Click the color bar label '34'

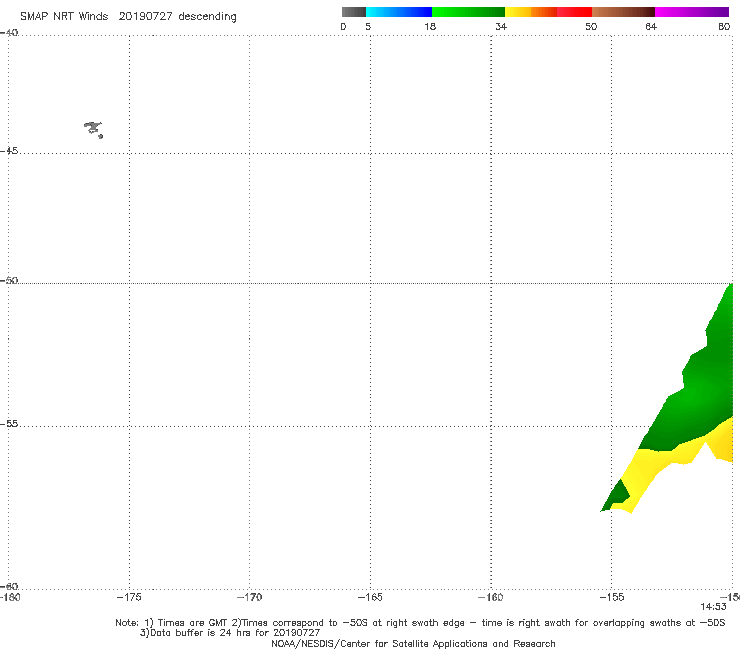pyautogui.click(x=501, y=26)
